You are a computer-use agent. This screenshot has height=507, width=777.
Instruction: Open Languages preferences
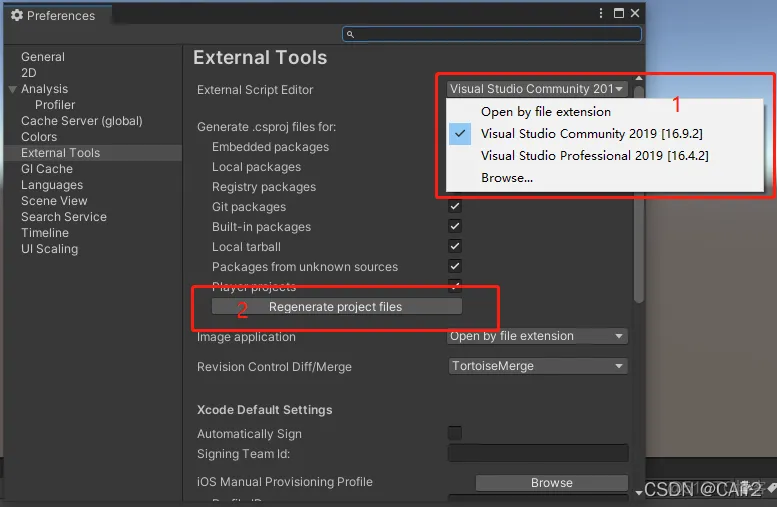[52, 185]
